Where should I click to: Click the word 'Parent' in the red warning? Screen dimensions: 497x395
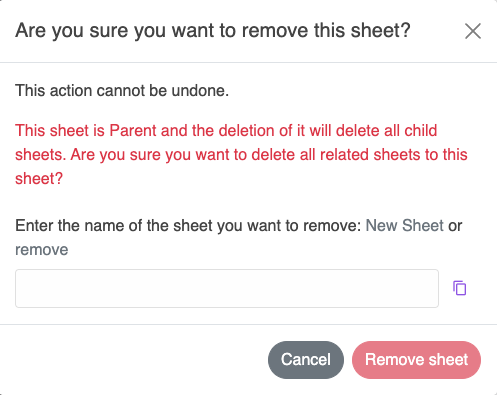tap(133, 130)
